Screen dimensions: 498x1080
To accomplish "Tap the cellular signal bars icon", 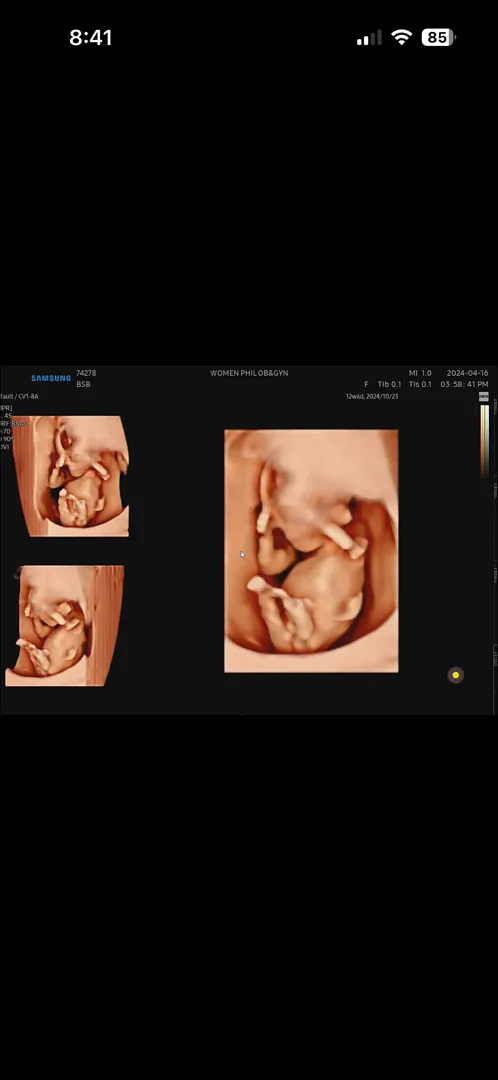I will coord(369,39).
